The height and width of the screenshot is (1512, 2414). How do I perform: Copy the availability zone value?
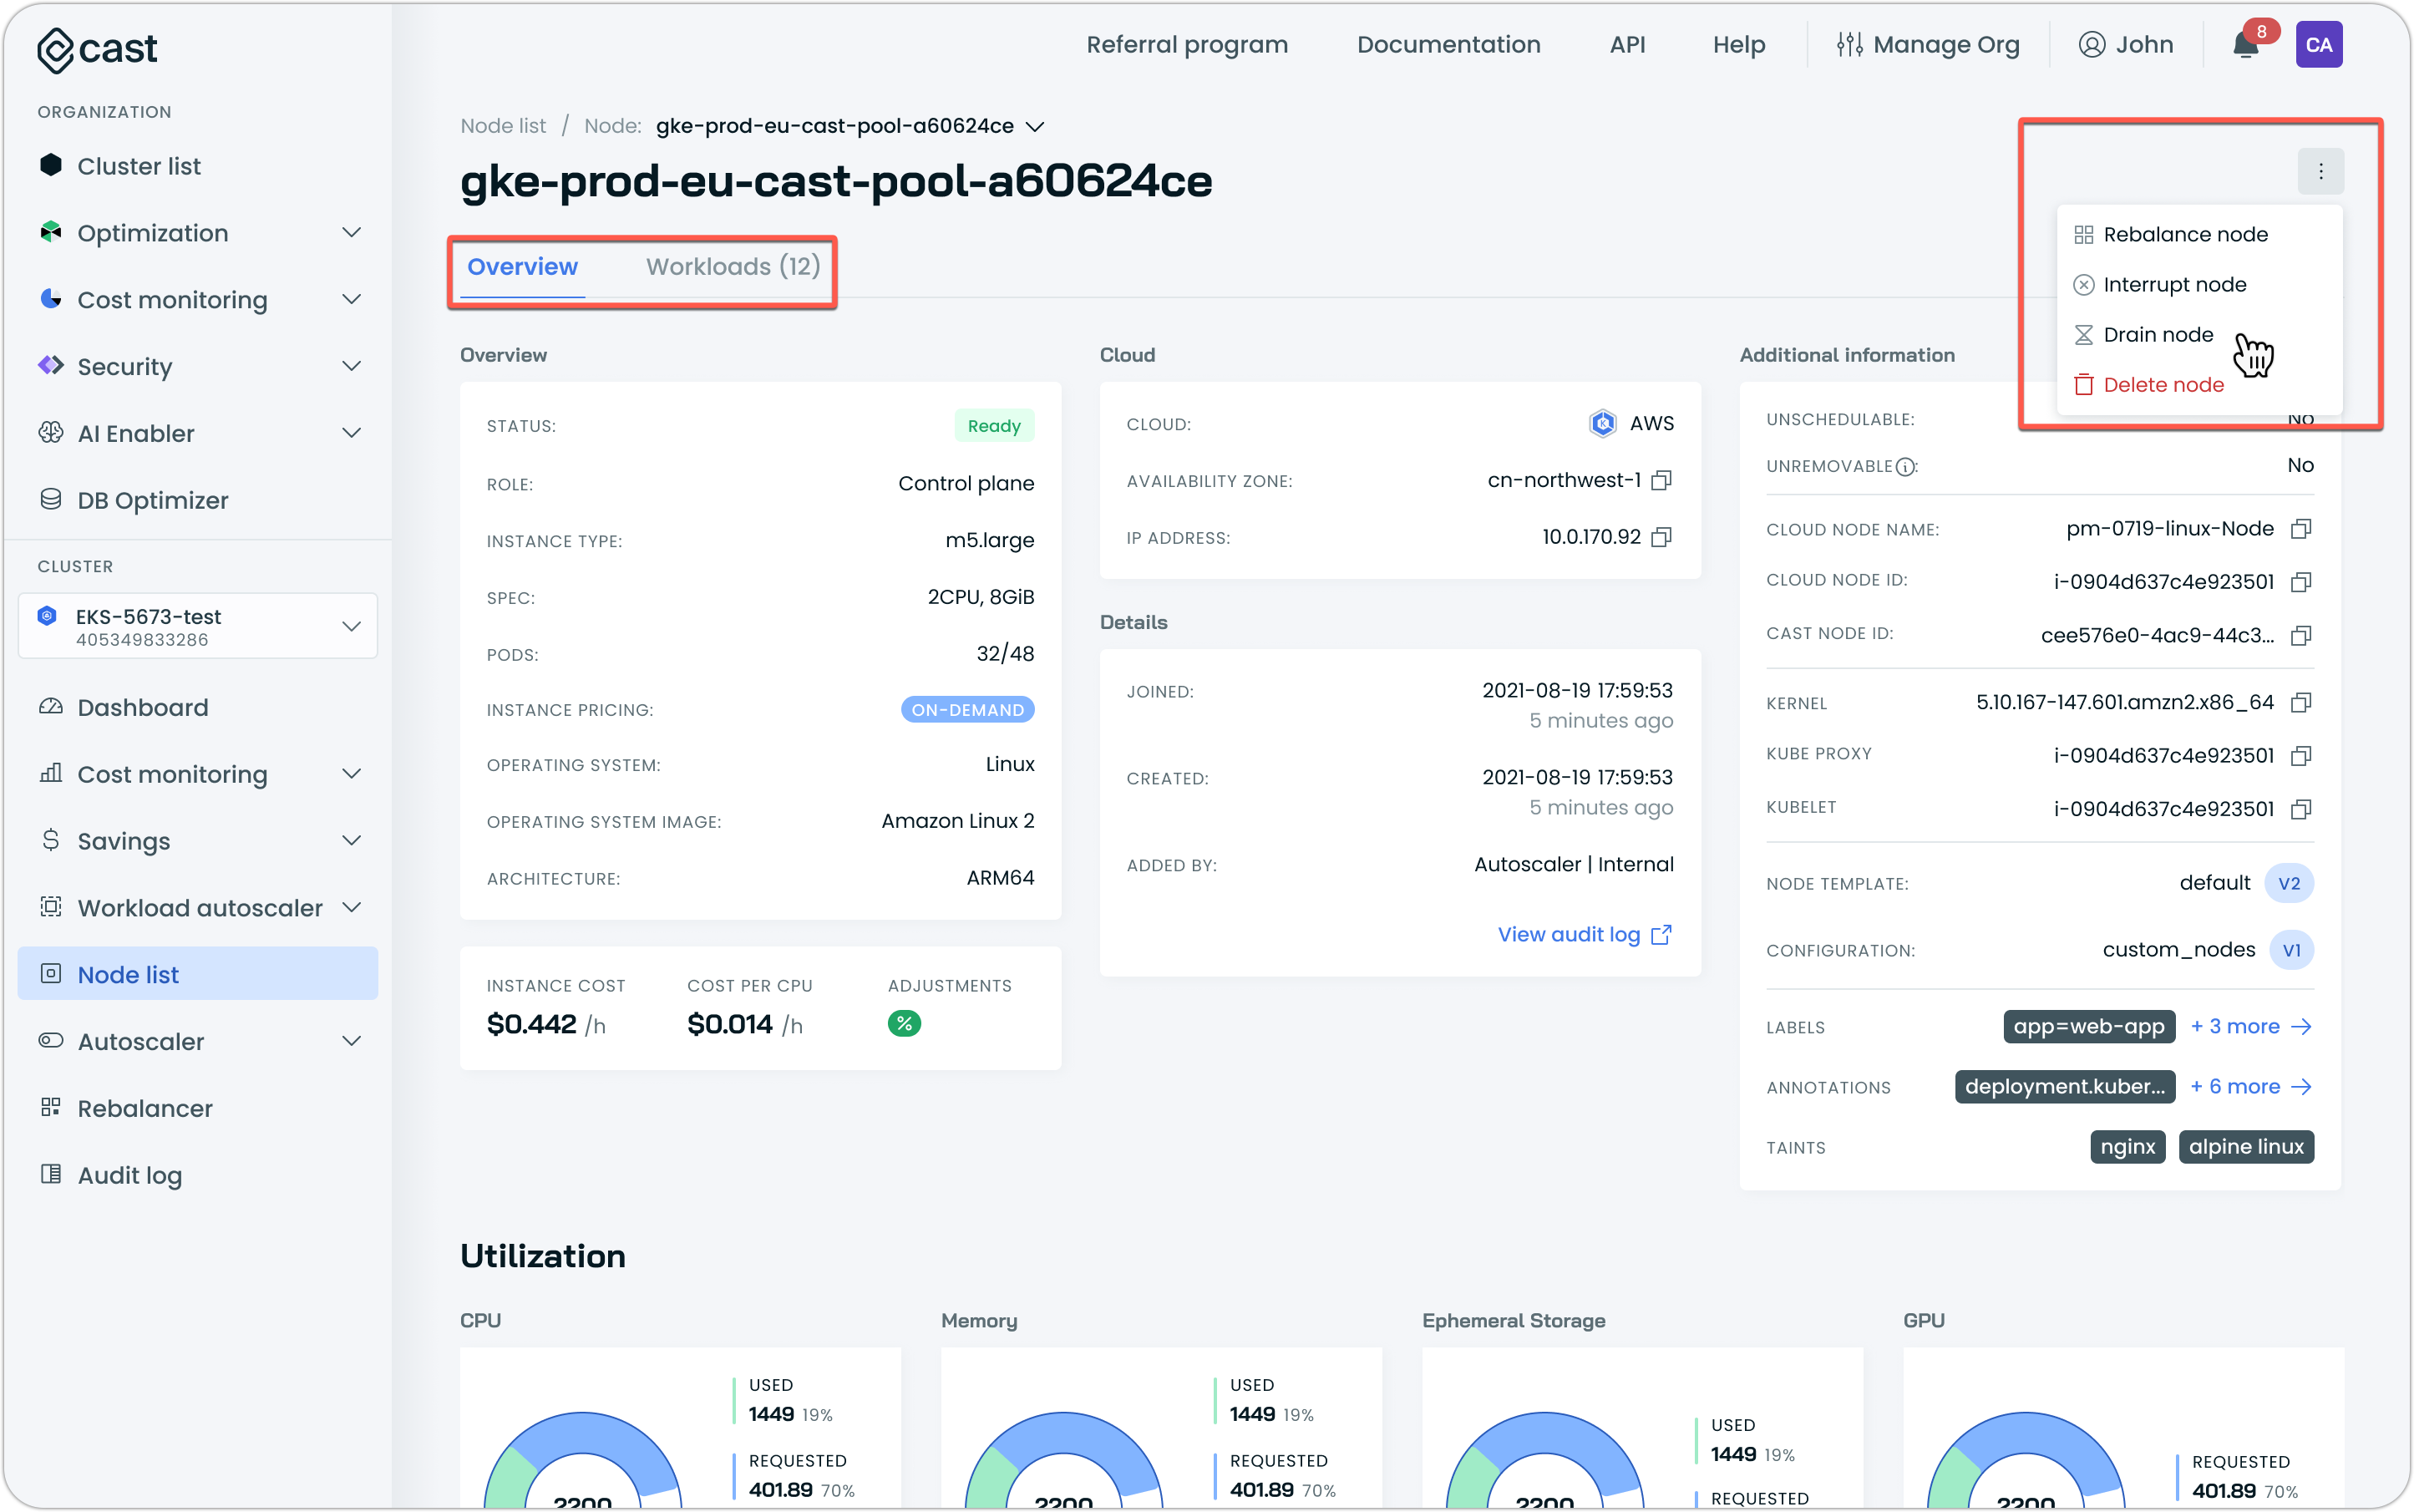[1661, 481]
